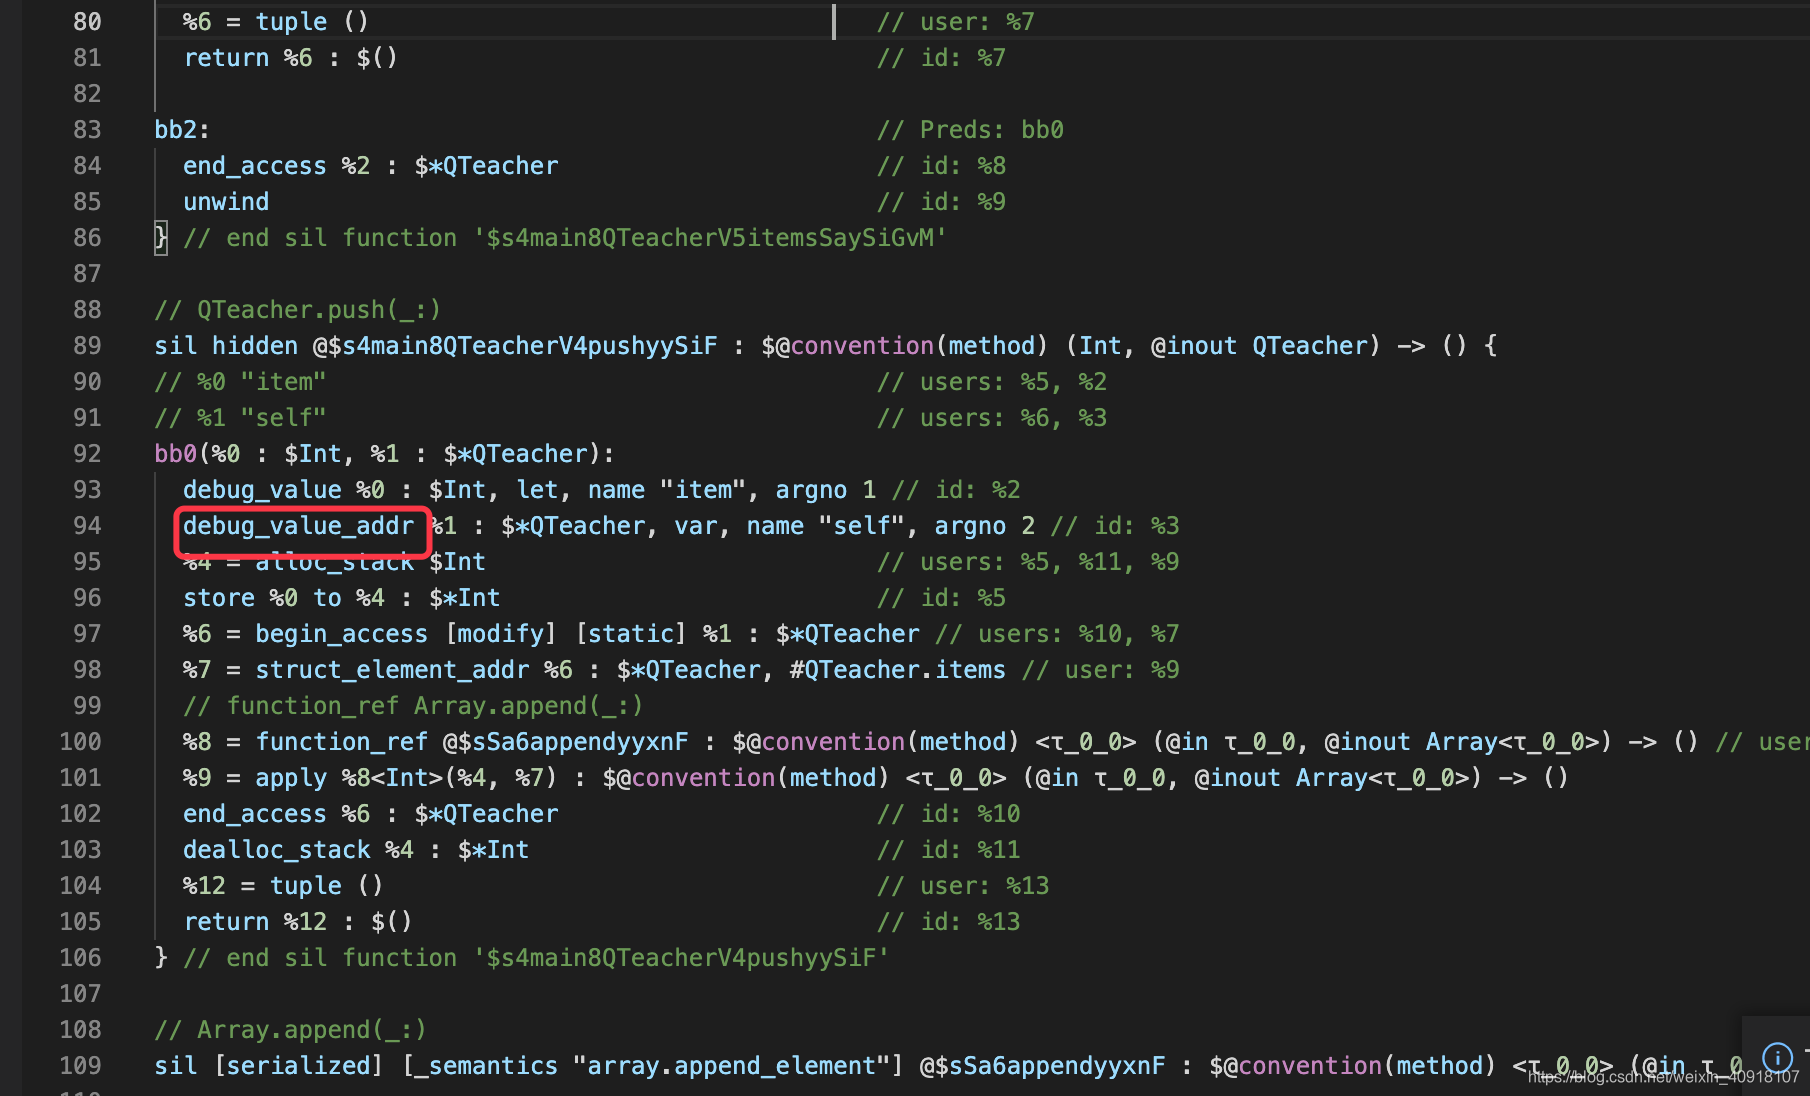
Task: Click '// users: %5, %11, %9' comment
Action: tap(1028, 562)
